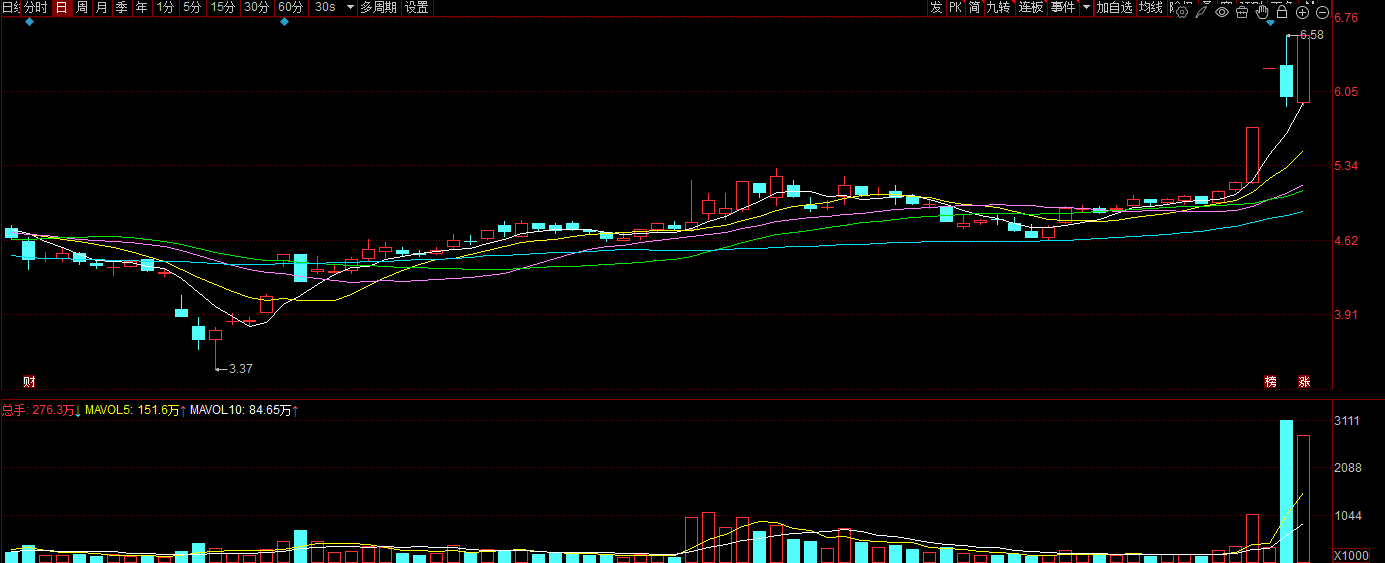Select the 1分 one-minute period
The width and height of the screenshot is (1385, 563).
165,7
